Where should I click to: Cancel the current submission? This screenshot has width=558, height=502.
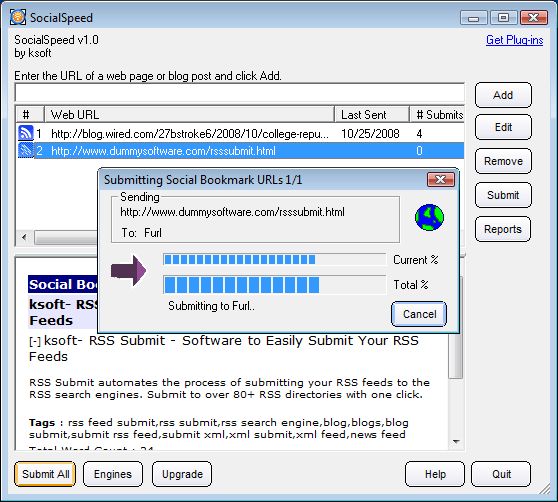click(419, 314)
